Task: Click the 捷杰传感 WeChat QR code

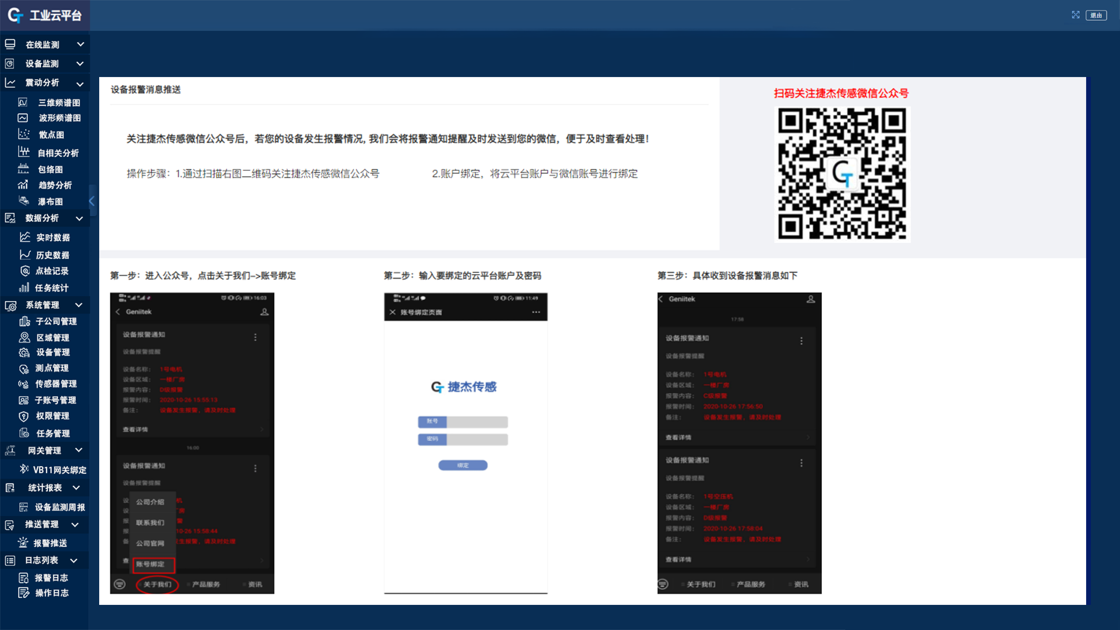Action: pyautogui.click(x=842, y=174)
